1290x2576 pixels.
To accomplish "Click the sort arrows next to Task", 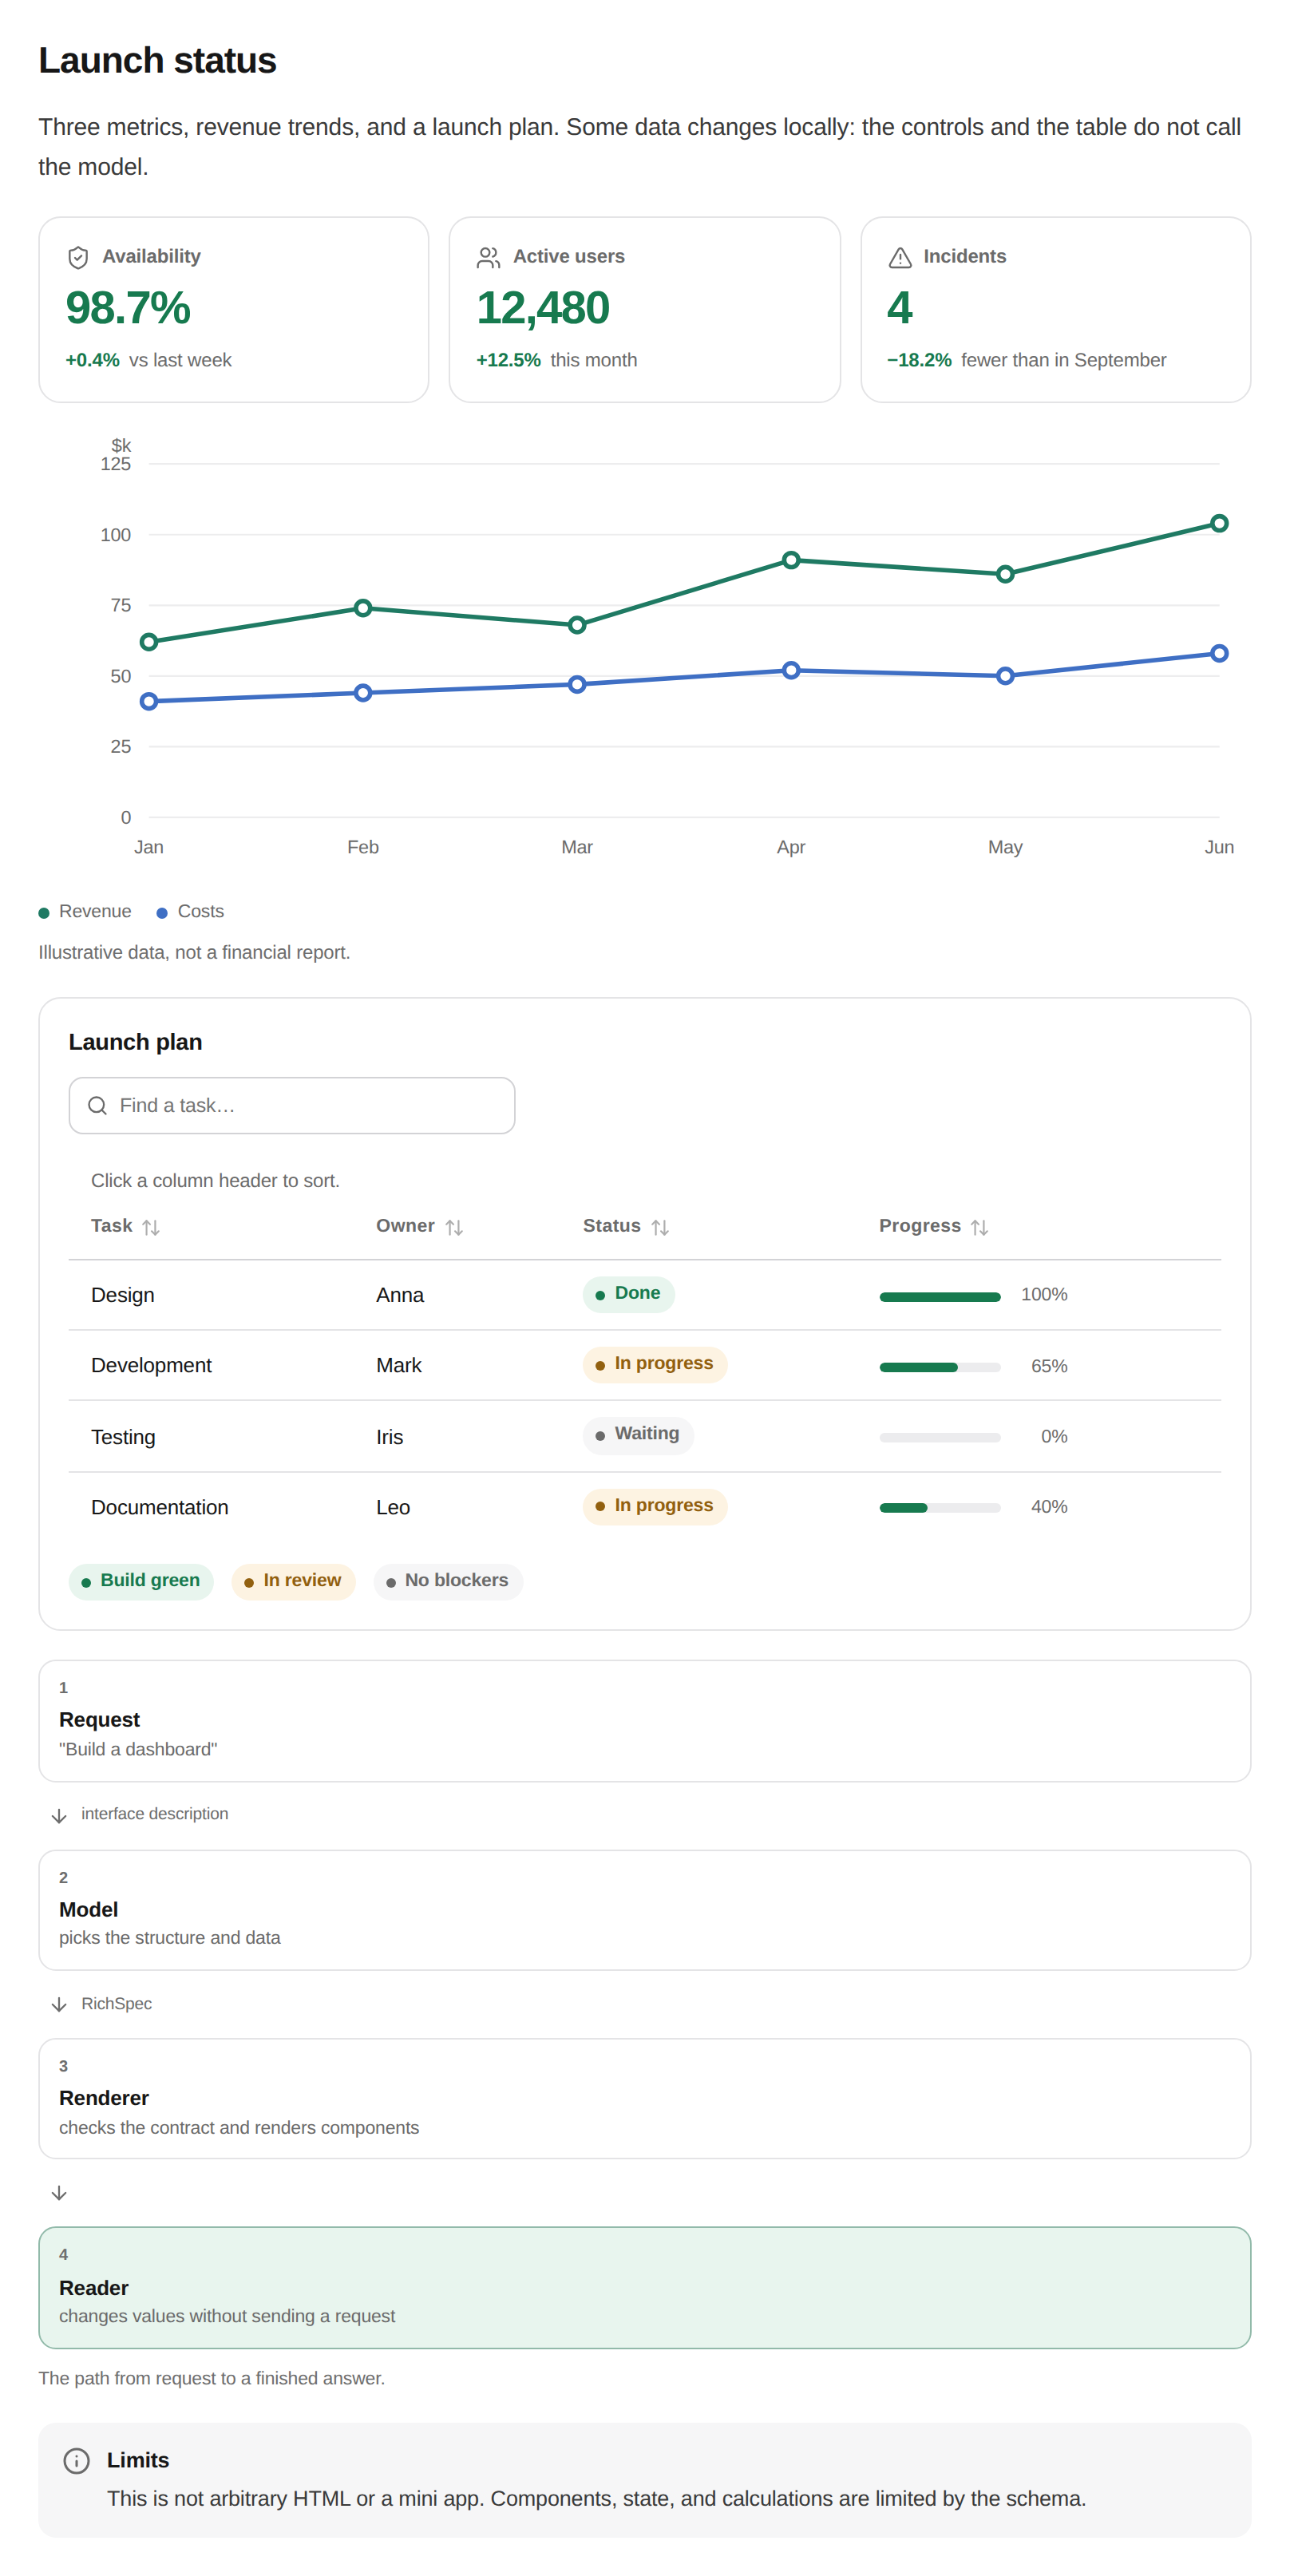I will point(151,1227).
